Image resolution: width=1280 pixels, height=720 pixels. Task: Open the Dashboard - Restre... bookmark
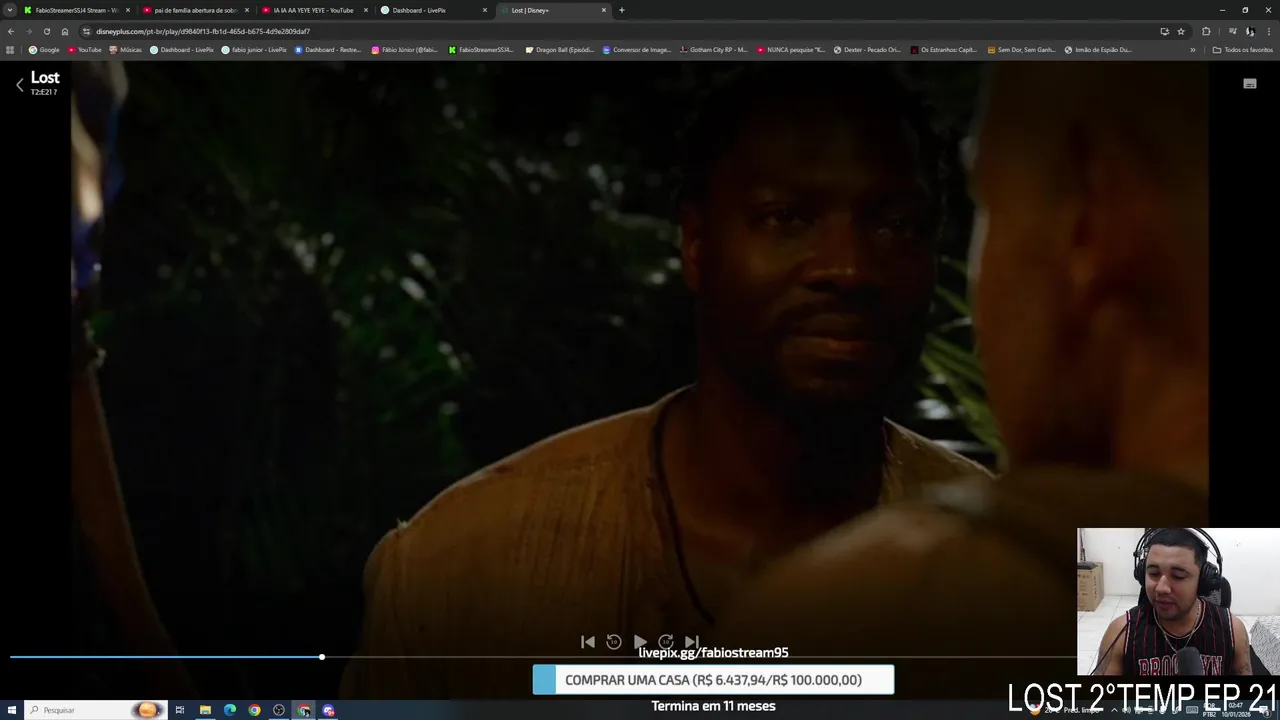[328, 50]
